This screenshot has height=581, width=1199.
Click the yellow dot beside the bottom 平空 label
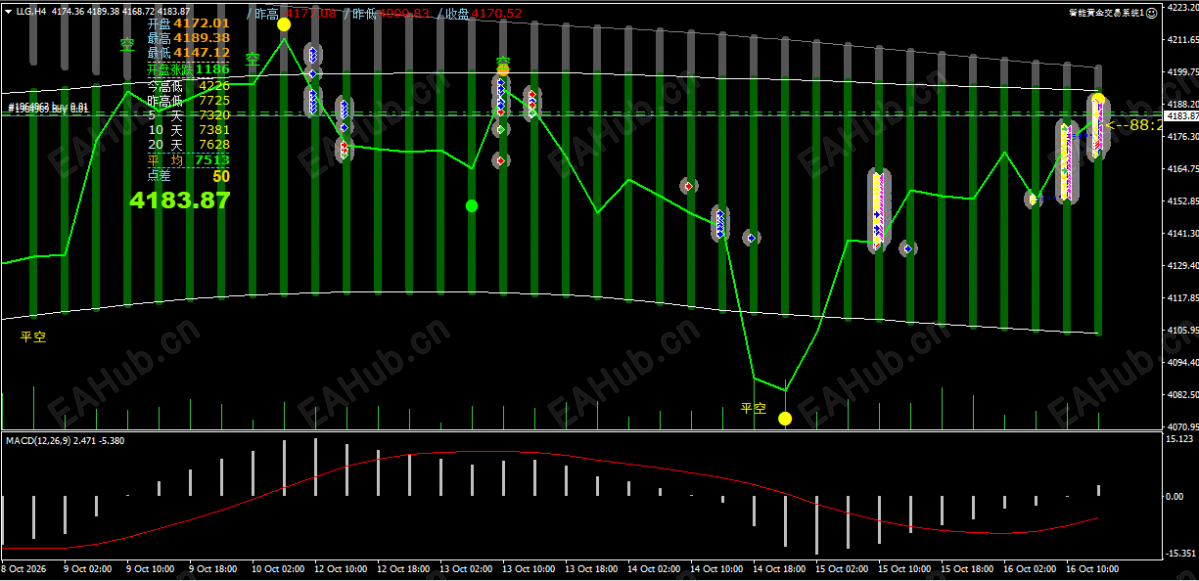tap(785, 418)
